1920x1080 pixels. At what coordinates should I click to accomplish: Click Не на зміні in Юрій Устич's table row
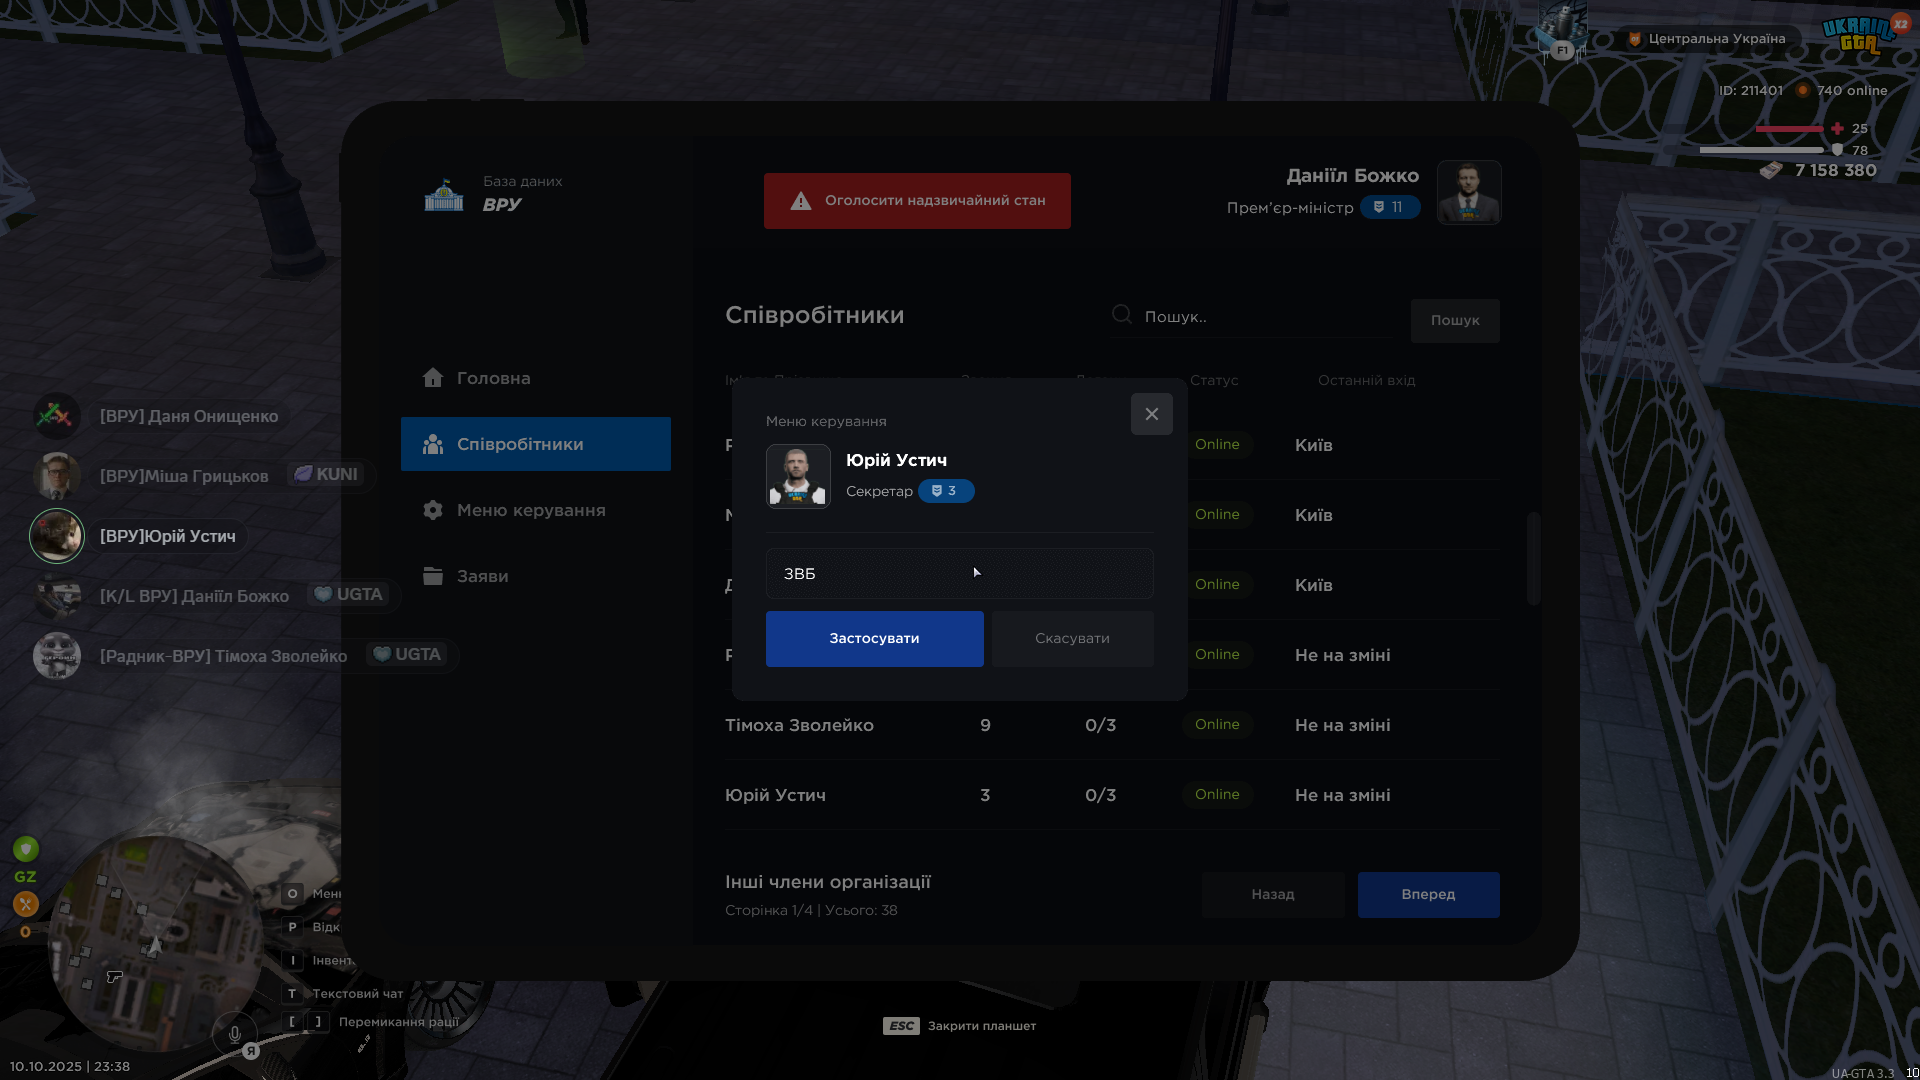tap(1342, 795)
